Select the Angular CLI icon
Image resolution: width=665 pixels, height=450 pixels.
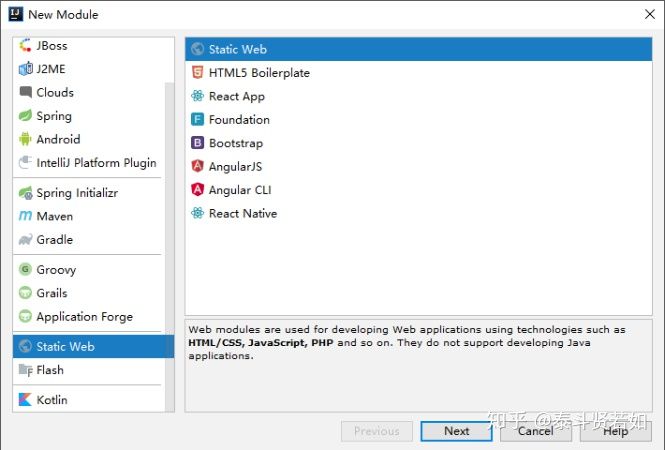point(198,190)
